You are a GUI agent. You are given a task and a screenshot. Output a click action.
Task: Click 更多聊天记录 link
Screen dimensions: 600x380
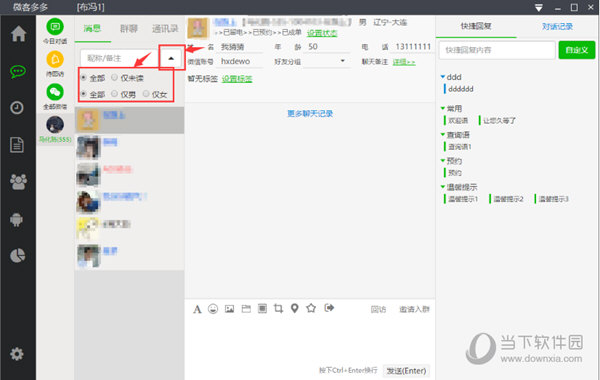coord(310,114)
